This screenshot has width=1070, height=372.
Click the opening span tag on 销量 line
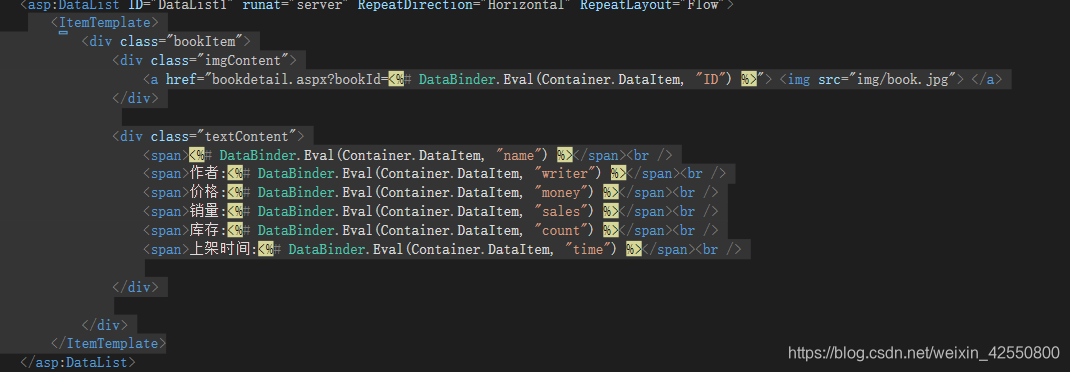(166, 212)
